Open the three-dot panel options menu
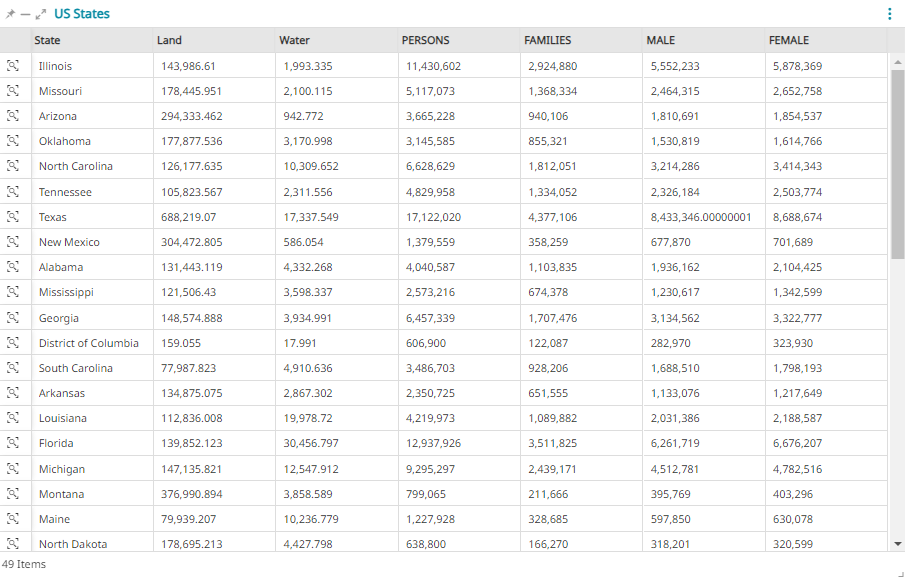The width and height of the screenshot is (905, 577). [890, 14]
